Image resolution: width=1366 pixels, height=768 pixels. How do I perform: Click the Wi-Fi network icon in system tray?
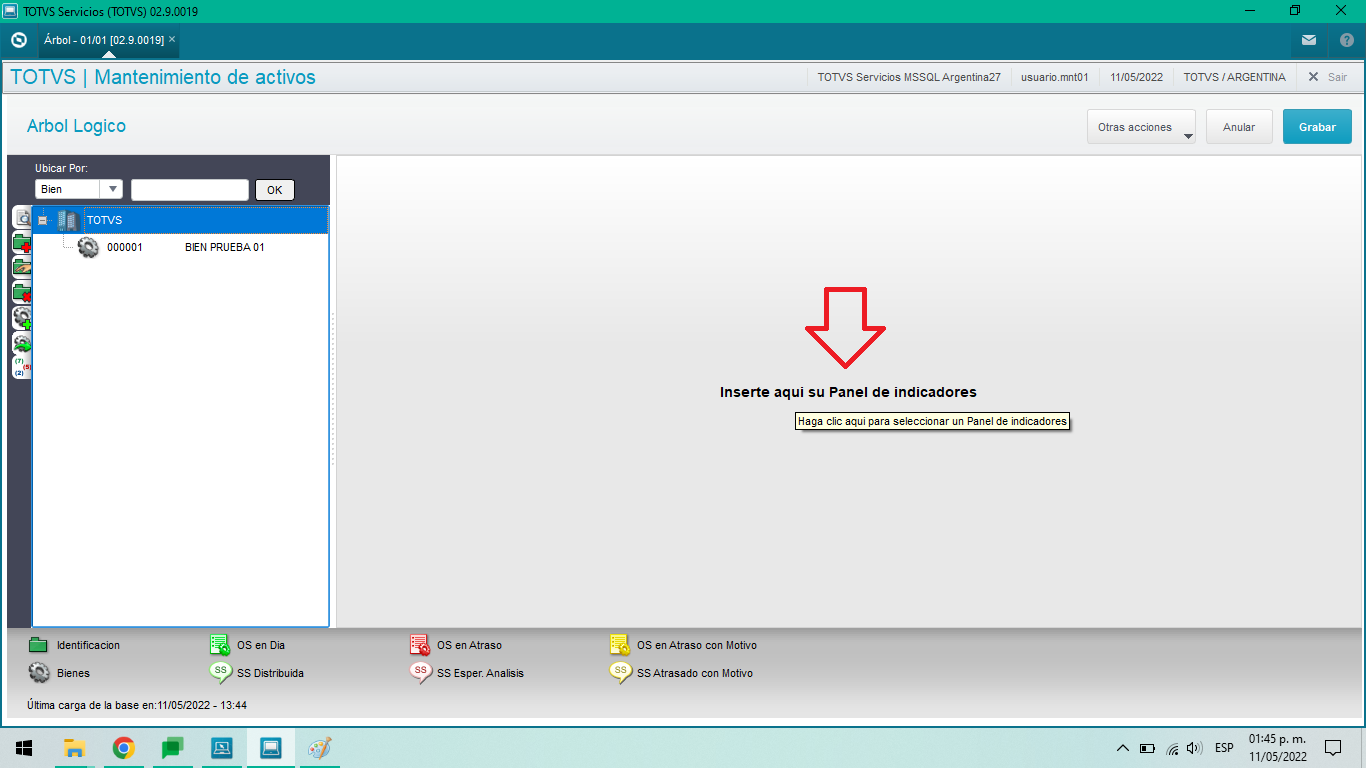click(x=1171, y=748)
